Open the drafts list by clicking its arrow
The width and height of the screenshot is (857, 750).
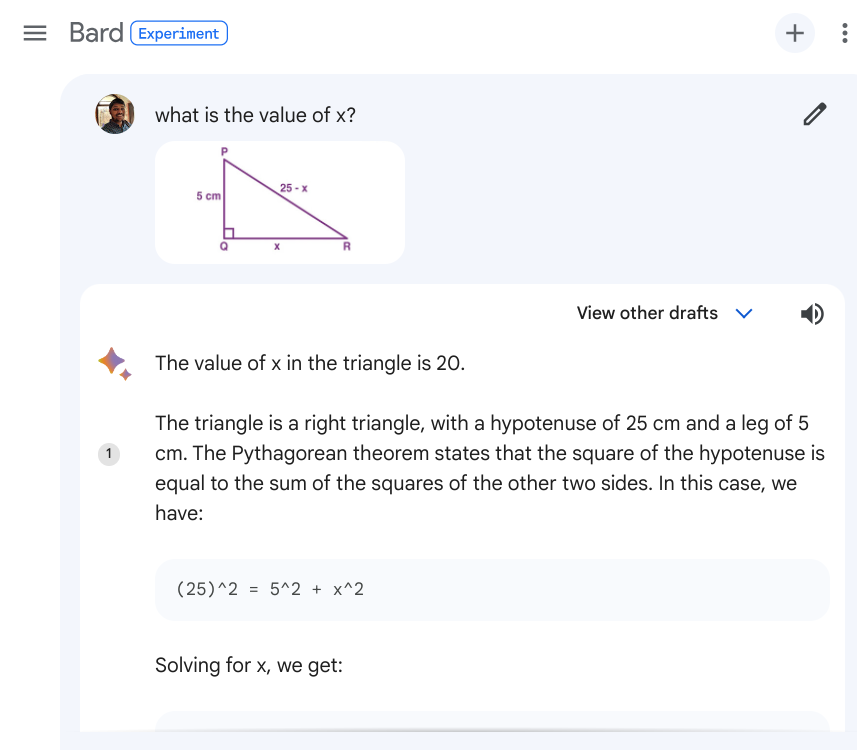pos(744,313)
